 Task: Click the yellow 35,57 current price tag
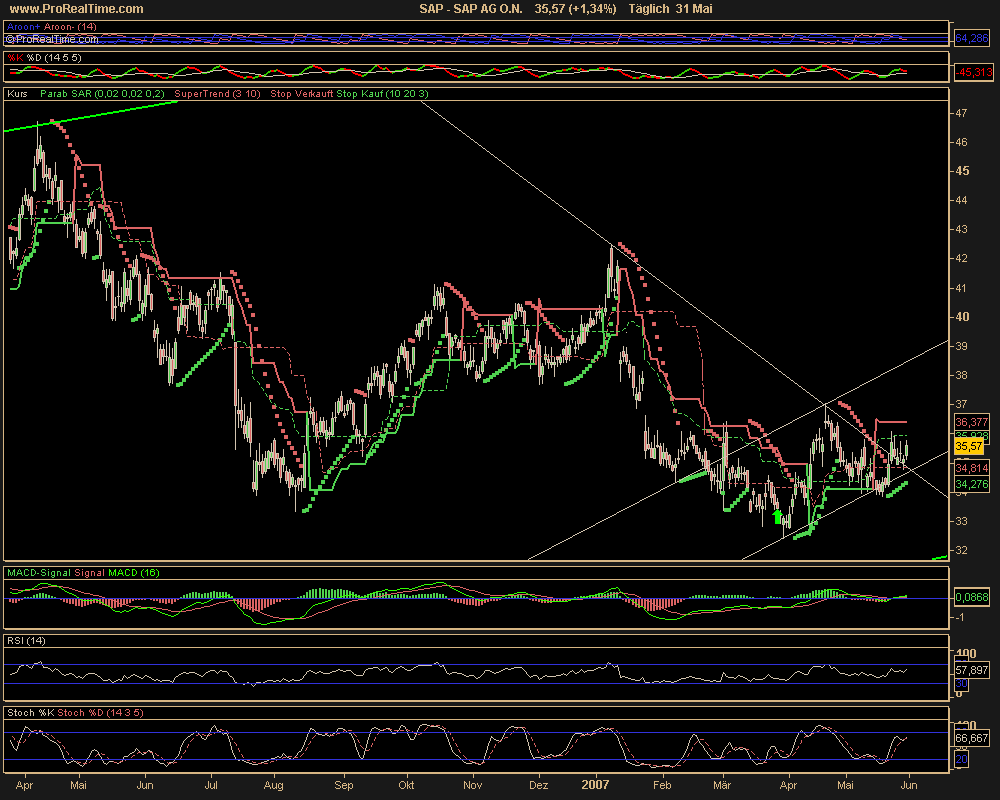(969, 446)
